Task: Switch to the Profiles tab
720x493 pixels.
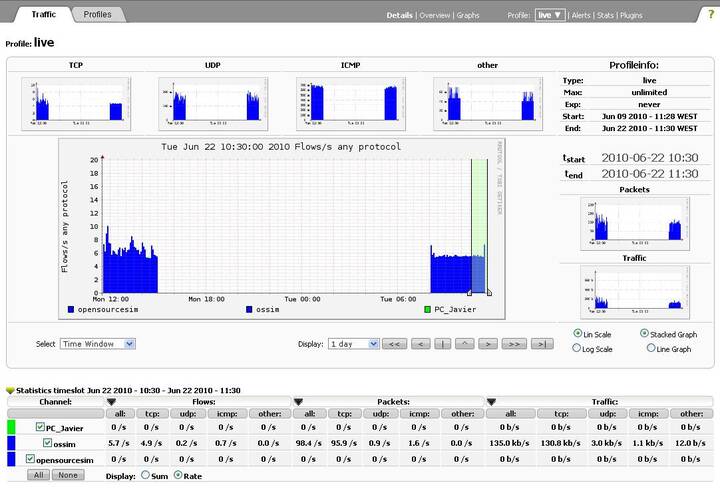Action: (x=98, y=15)
